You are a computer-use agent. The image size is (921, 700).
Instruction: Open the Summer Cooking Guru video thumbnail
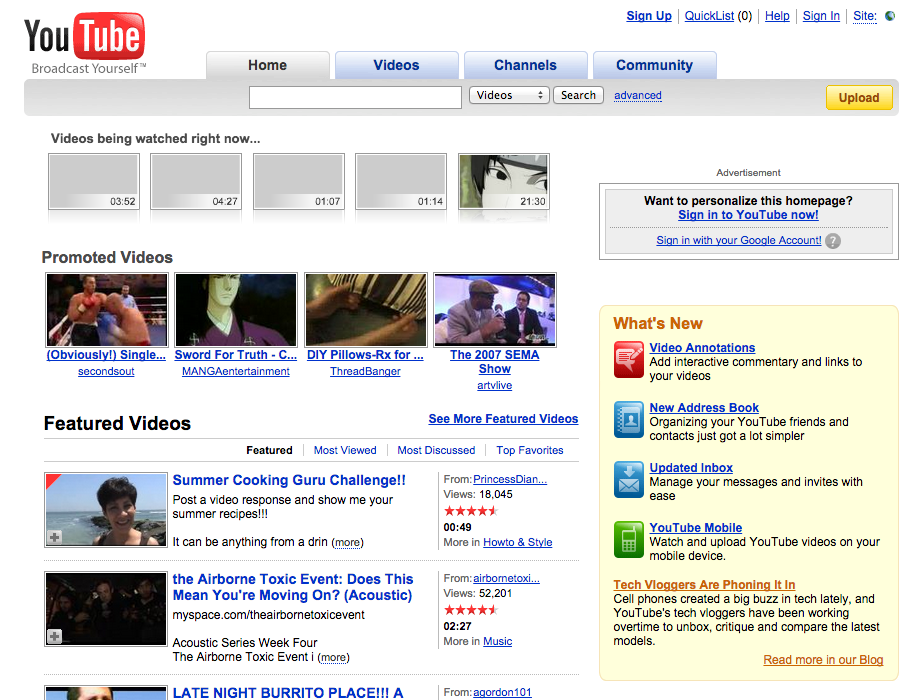106,510
